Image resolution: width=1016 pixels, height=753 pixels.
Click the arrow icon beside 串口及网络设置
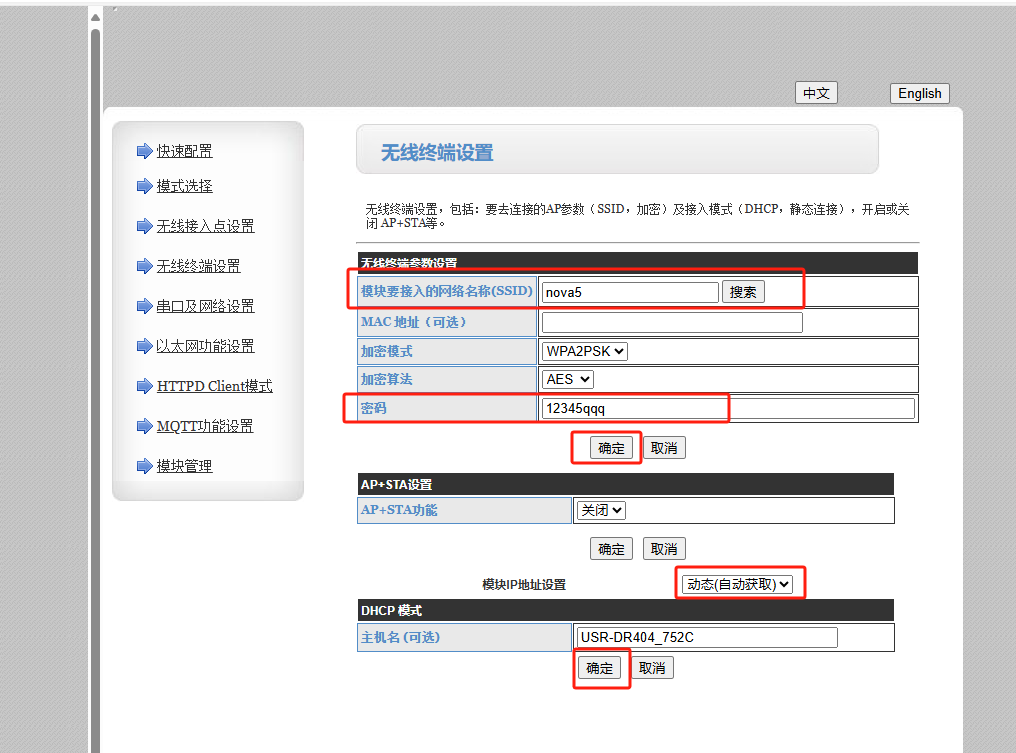pyautogui.click(x=144, y=306)
